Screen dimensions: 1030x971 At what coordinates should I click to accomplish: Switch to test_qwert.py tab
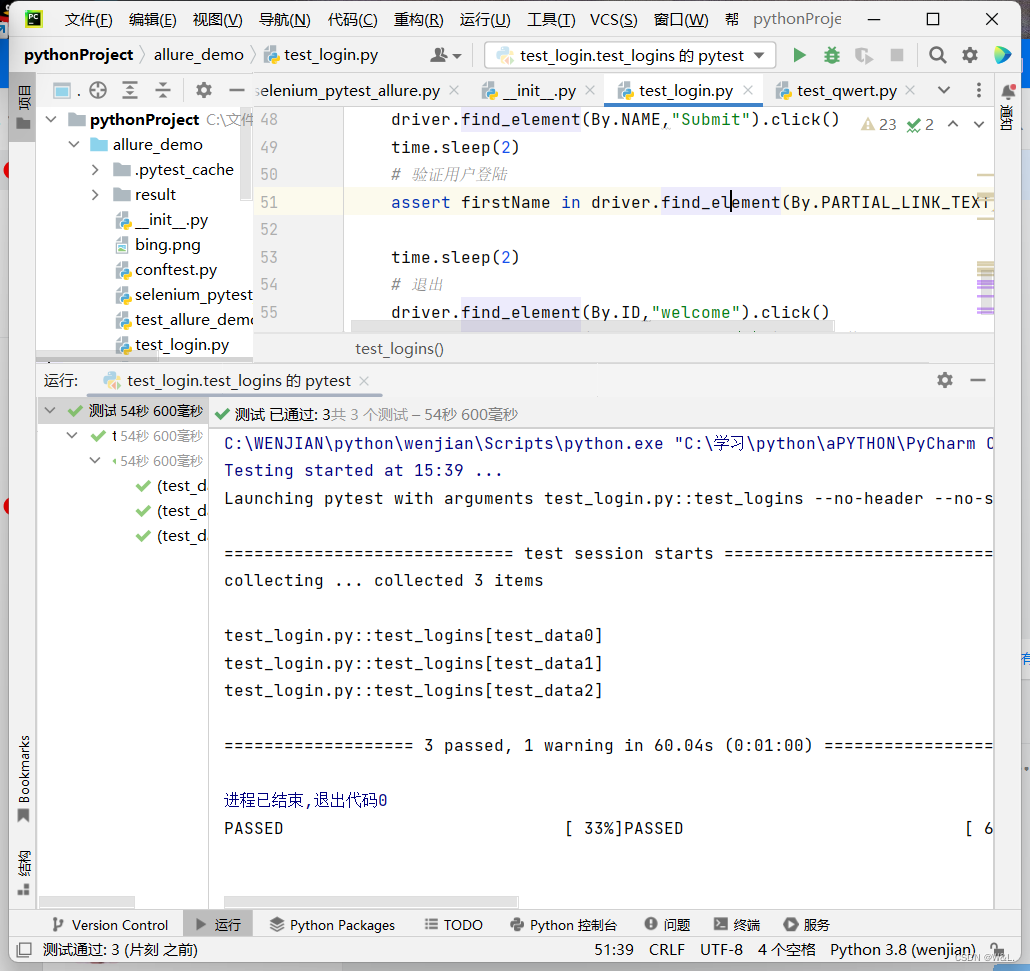click(846, 91)
